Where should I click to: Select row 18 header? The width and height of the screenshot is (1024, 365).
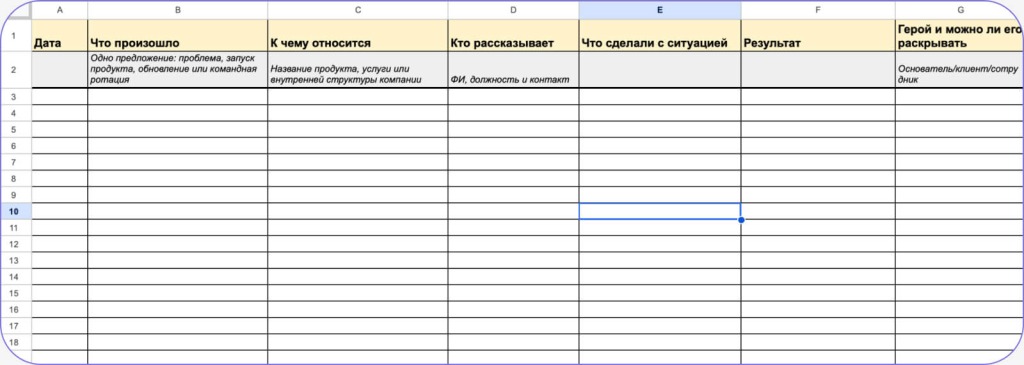point(16,342)
